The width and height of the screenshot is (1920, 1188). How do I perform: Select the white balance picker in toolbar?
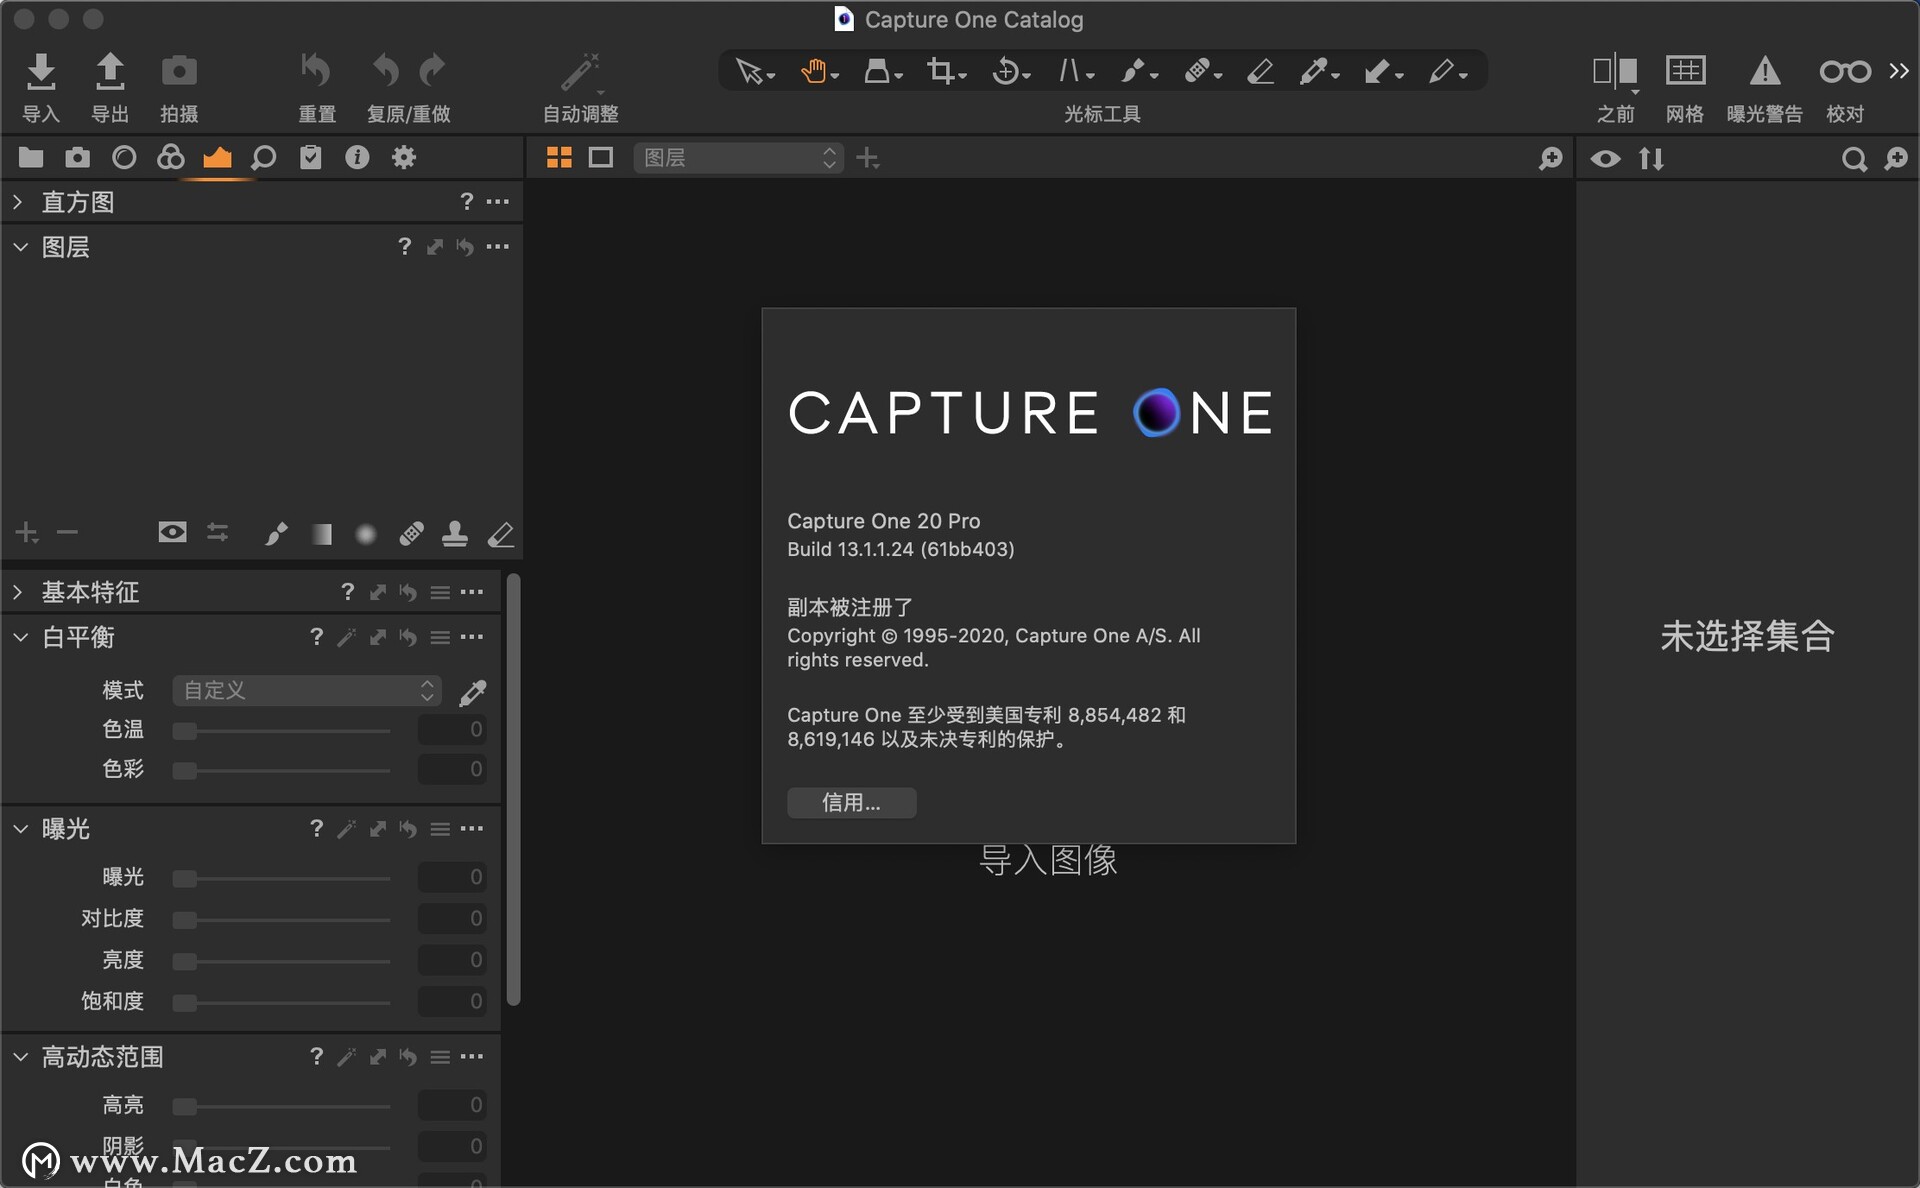point(1319,71)
